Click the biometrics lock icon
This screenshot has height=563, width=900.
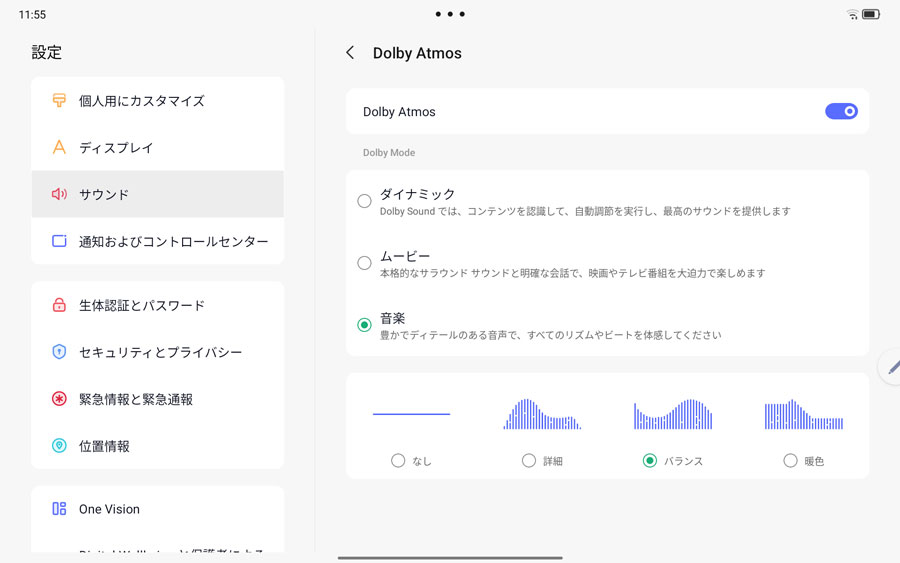point(59,305)
